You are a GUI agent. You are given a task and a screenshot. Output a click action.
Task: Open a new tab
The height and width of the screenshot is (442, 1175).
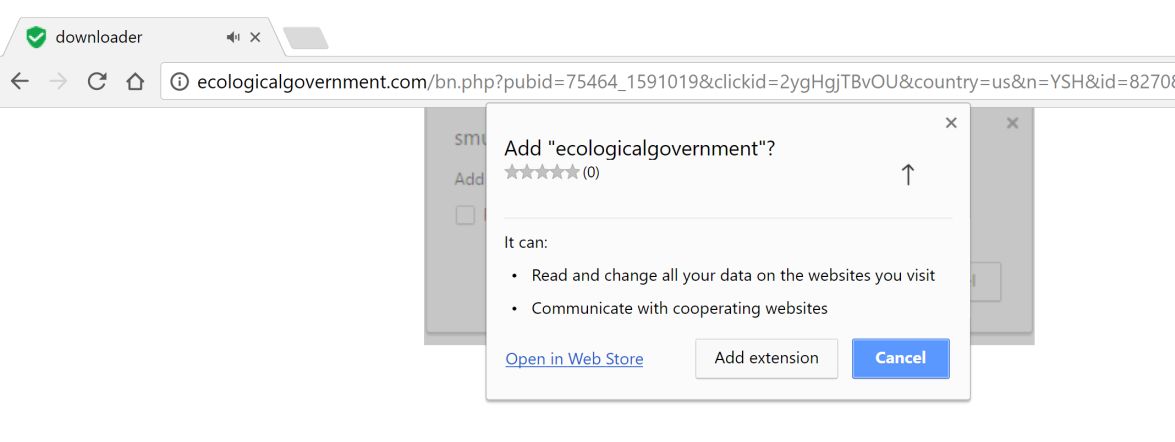[305, 39]
